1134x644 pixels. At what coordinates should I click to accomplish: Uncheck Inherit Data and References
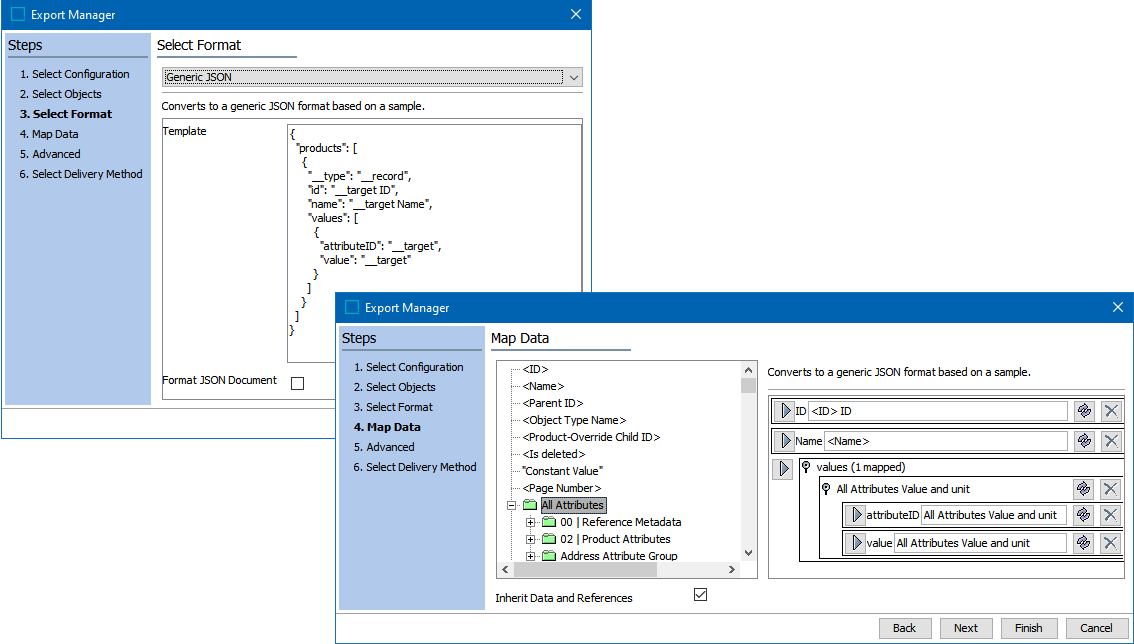[700, 595]
